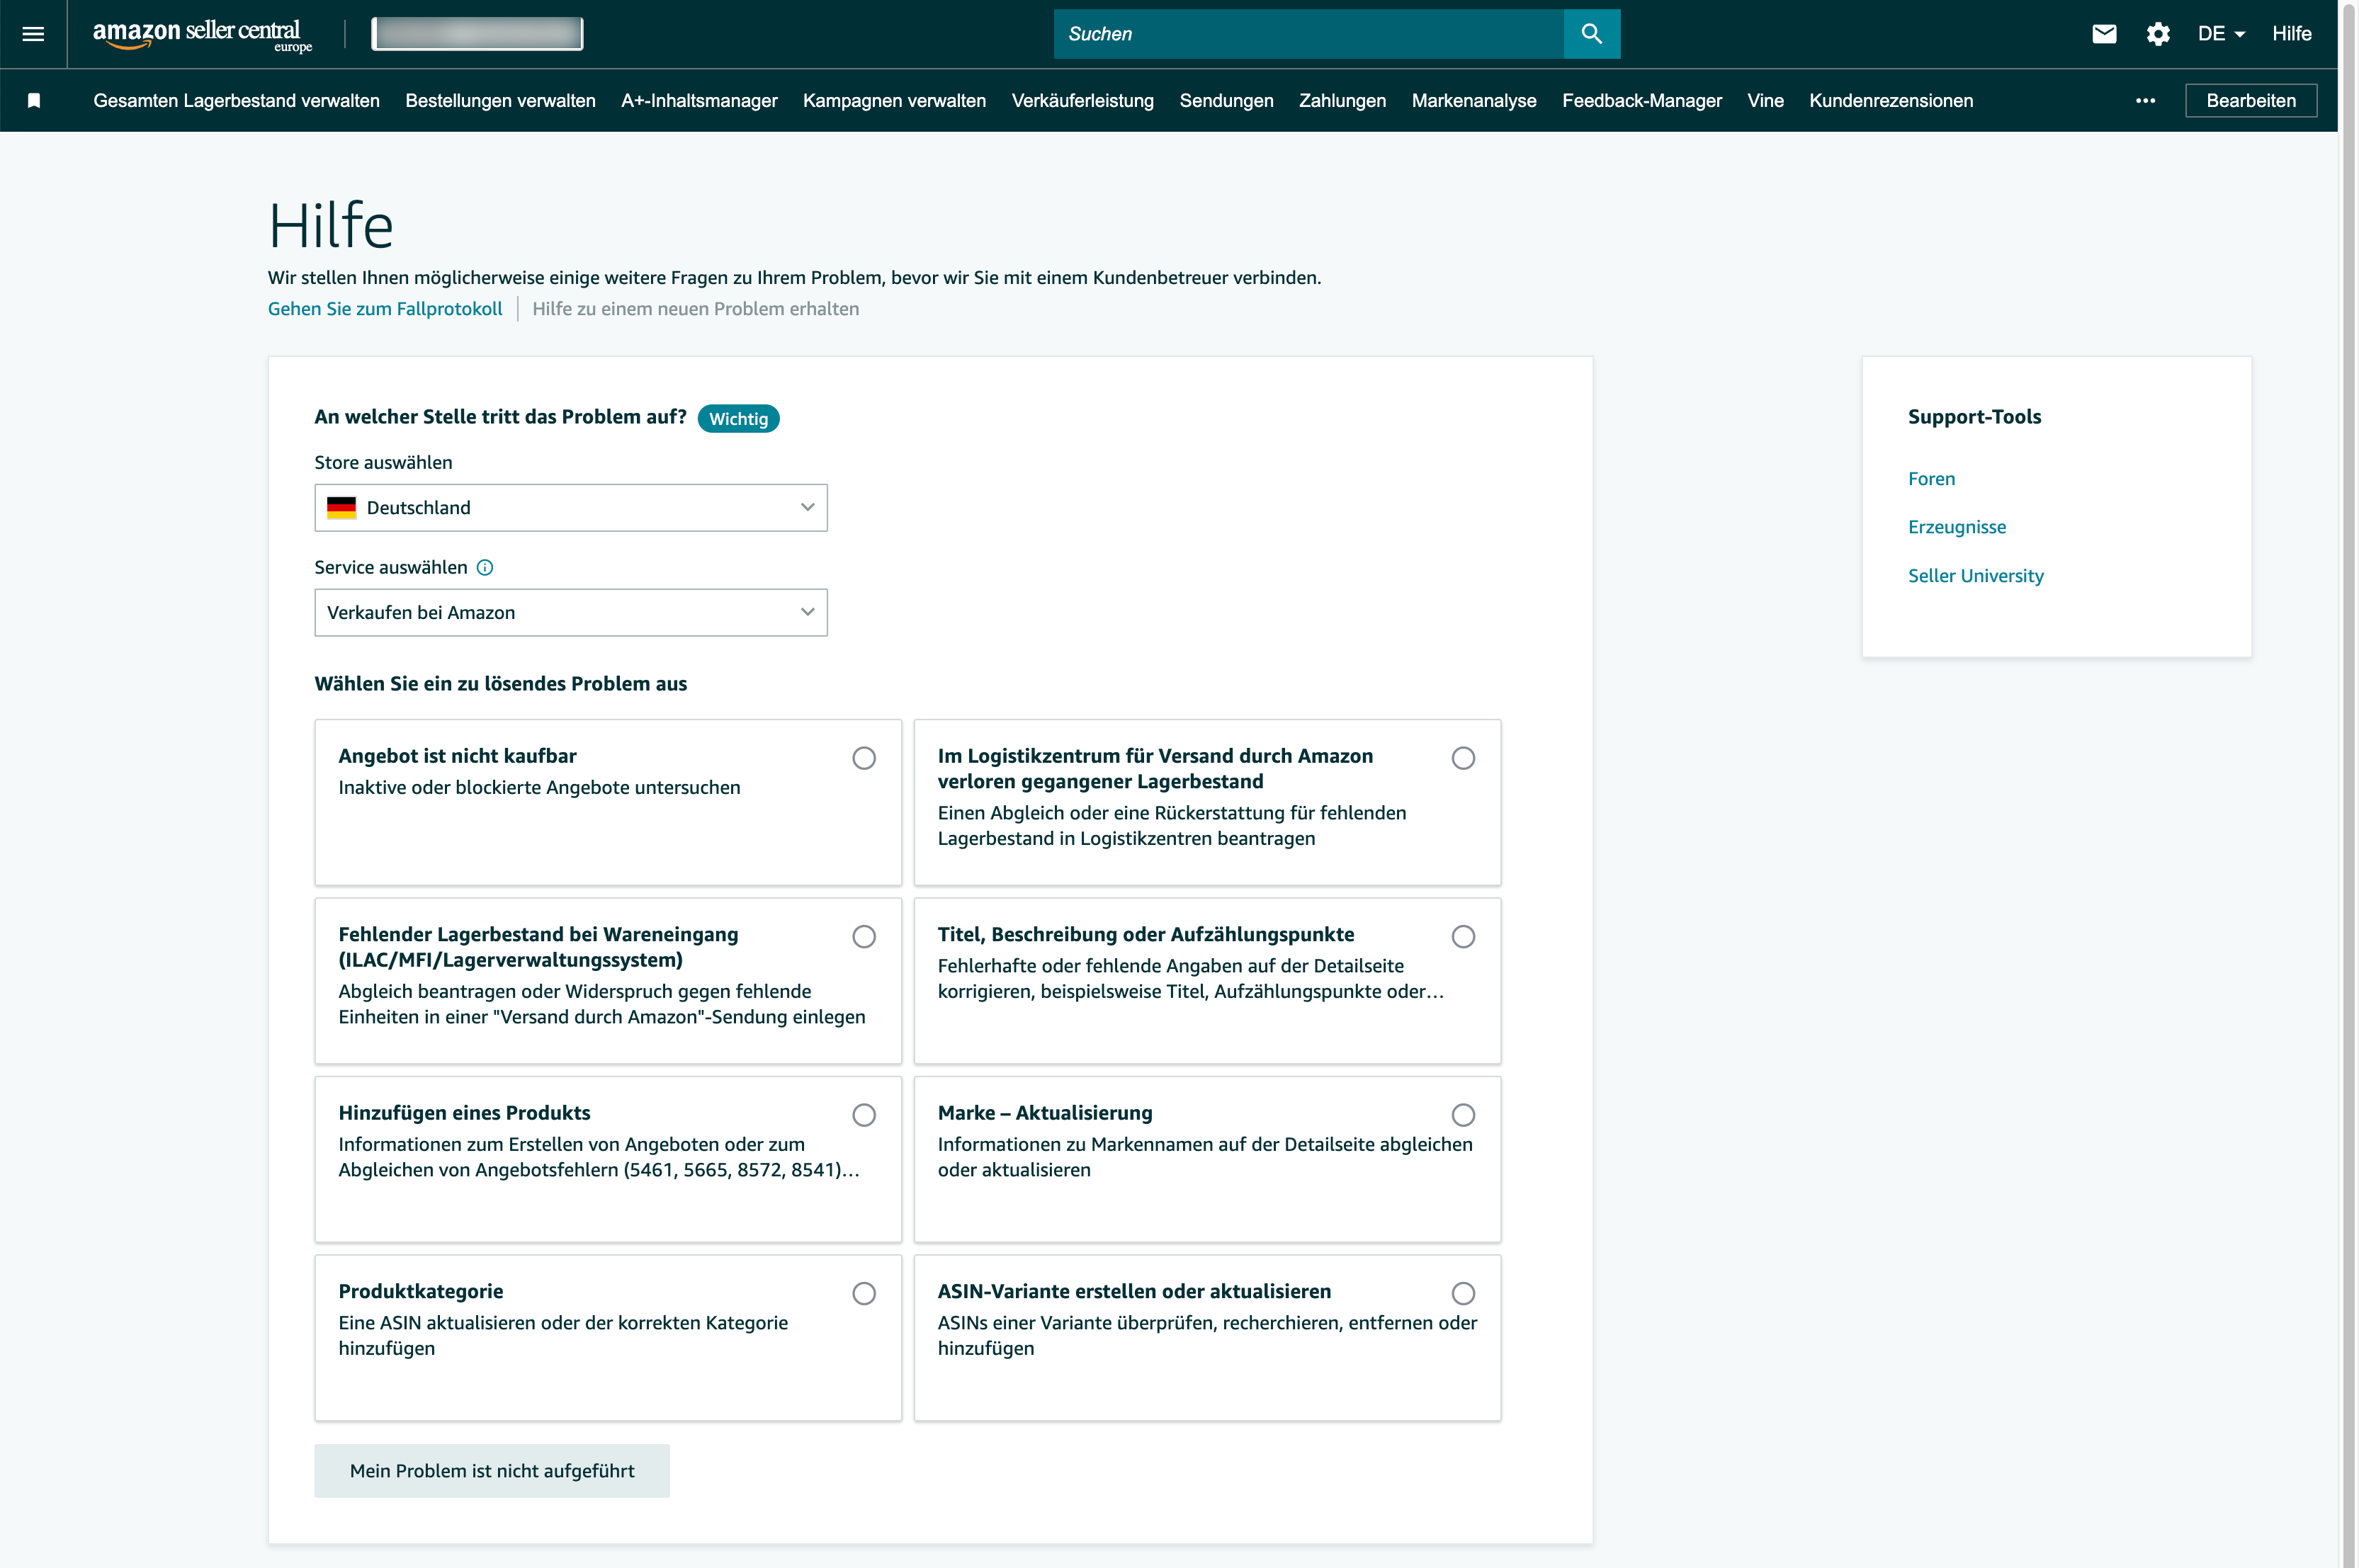This screenshot has height=1568, width=2359.
Task: Open Kampagnen verwalten
Action: tap(894, 100)
